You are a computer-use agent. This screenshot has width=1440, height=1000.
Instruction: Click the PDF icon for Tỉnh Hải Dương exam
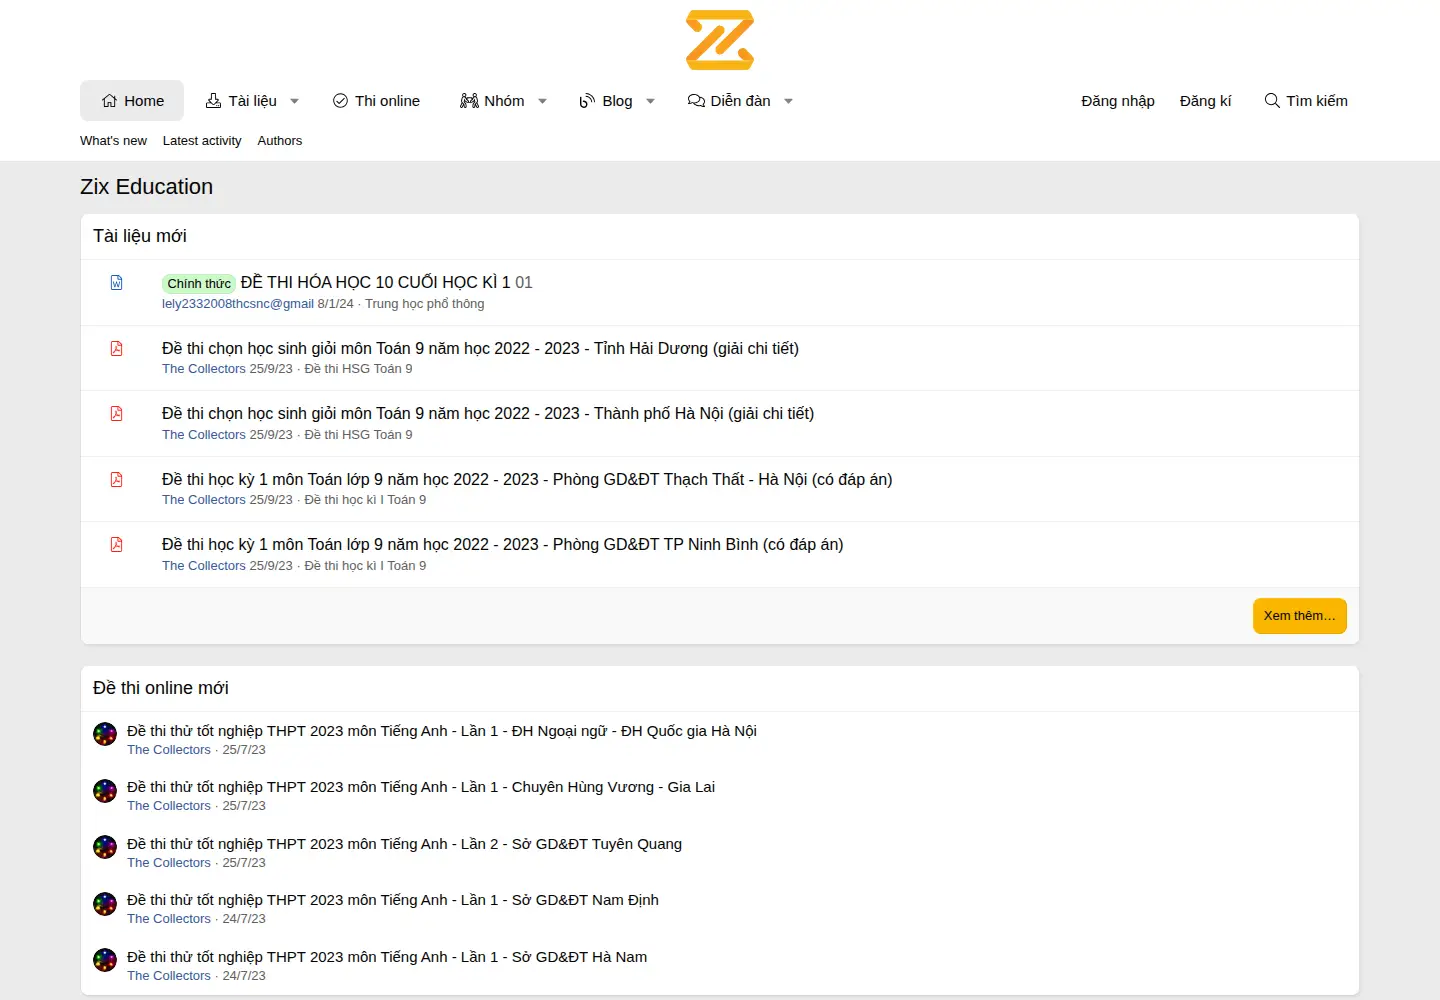pyautogui.click(x=117, y=348)
